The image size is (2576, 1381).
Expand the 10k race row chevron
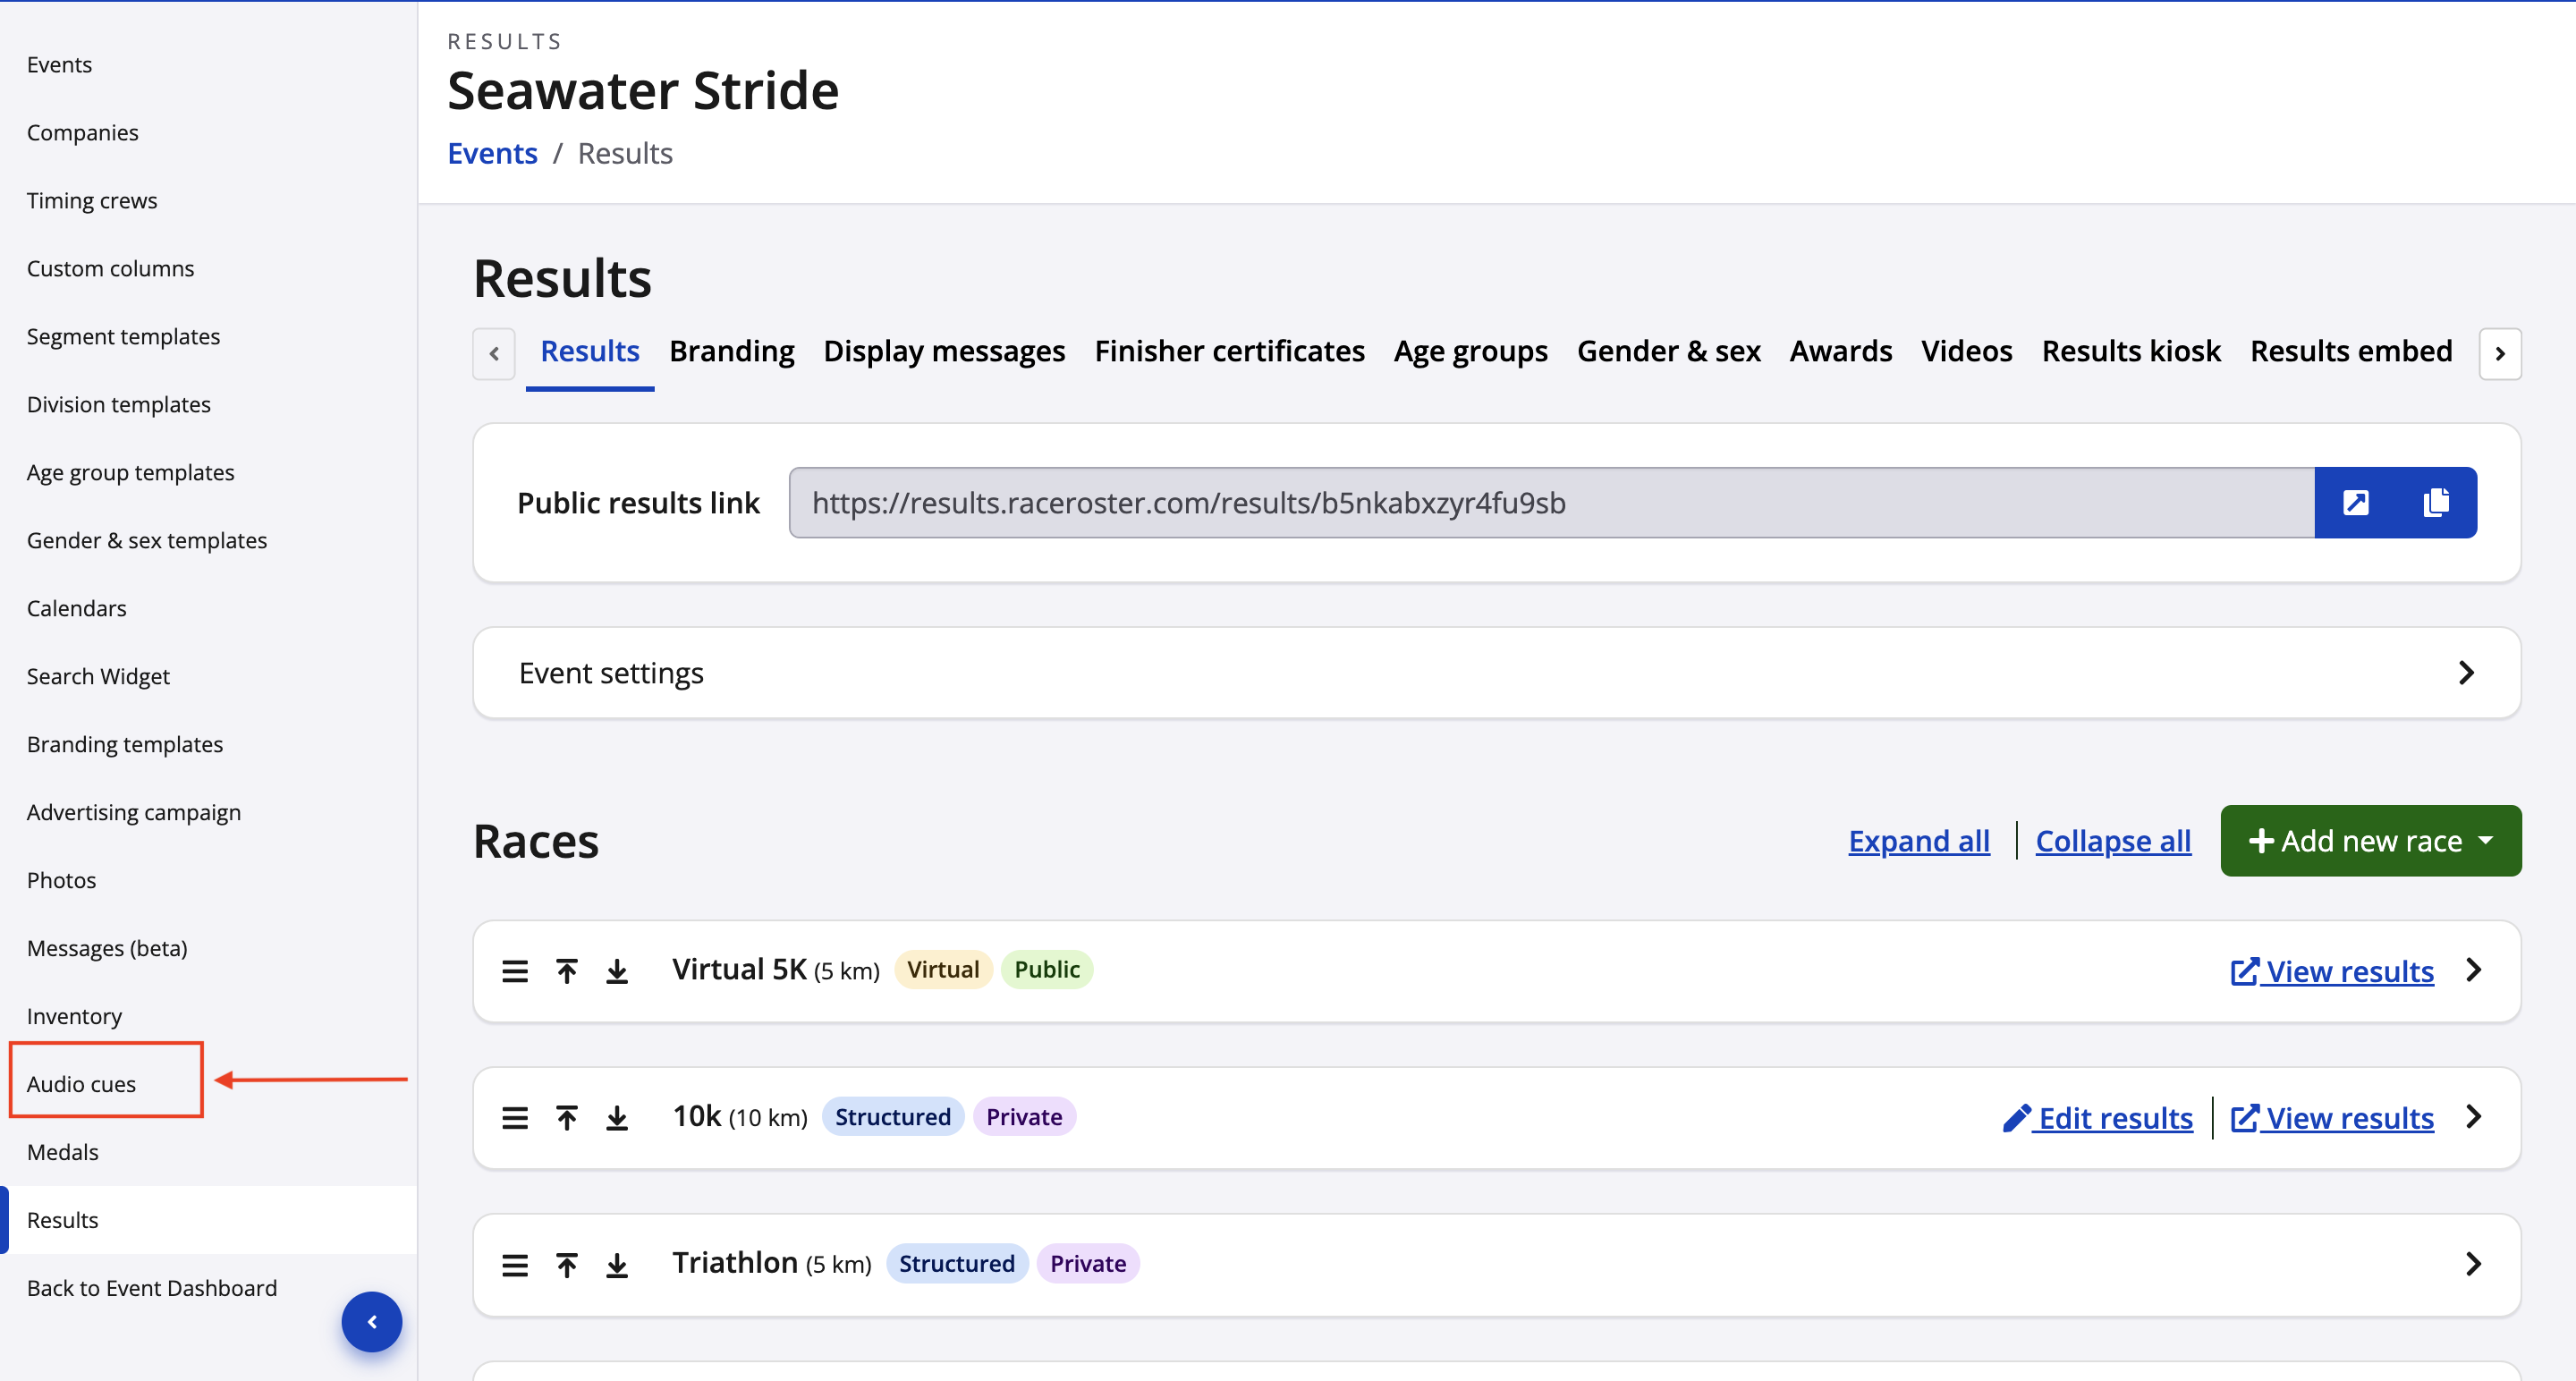pos(2473,1117)
